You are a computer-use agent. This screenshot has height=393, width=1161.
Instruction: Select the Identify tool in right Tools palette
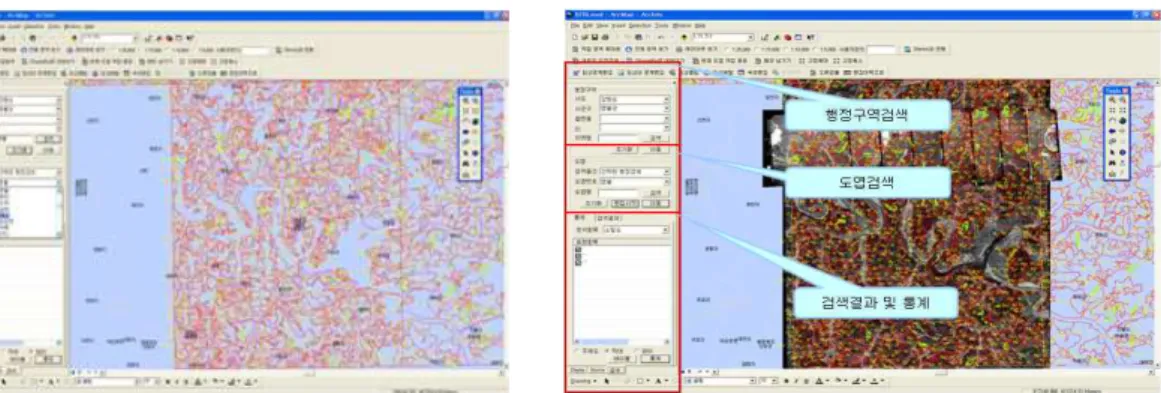(1123, 152)
